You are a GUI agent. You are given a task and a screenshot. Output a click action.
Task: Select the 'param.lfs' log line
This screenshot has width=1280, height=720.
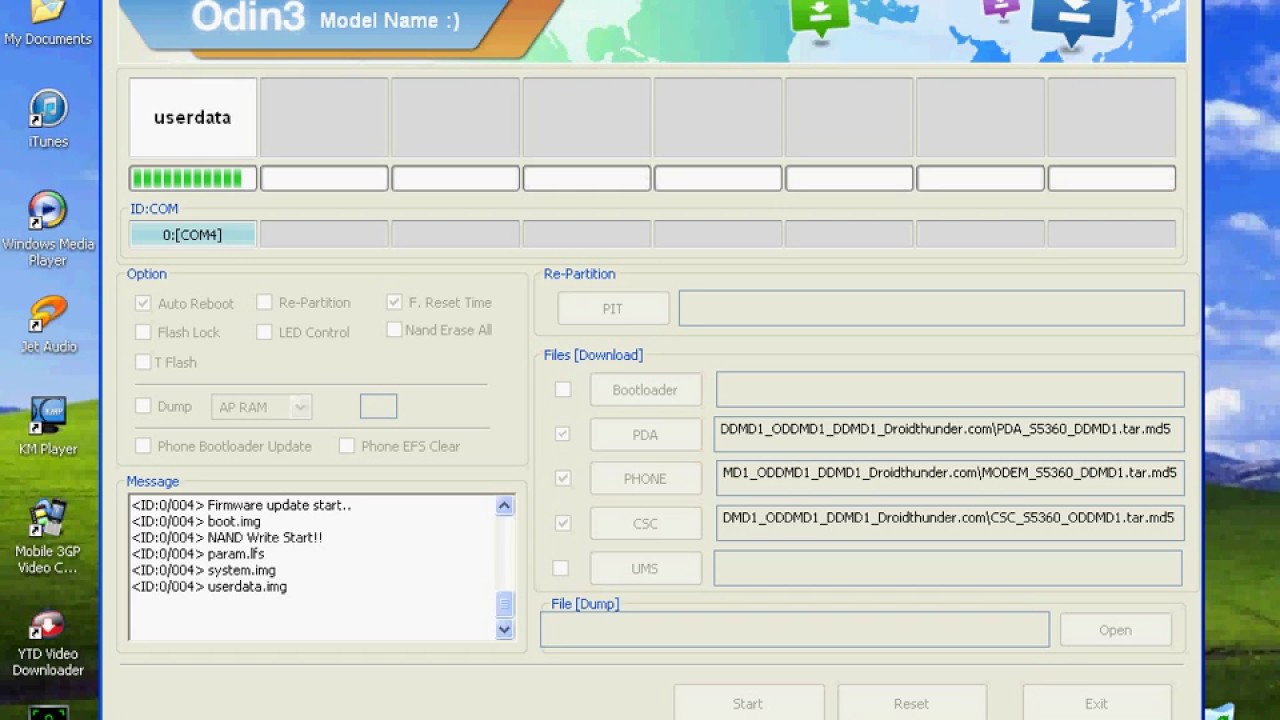pyautogui.click(x=199, y=554)
